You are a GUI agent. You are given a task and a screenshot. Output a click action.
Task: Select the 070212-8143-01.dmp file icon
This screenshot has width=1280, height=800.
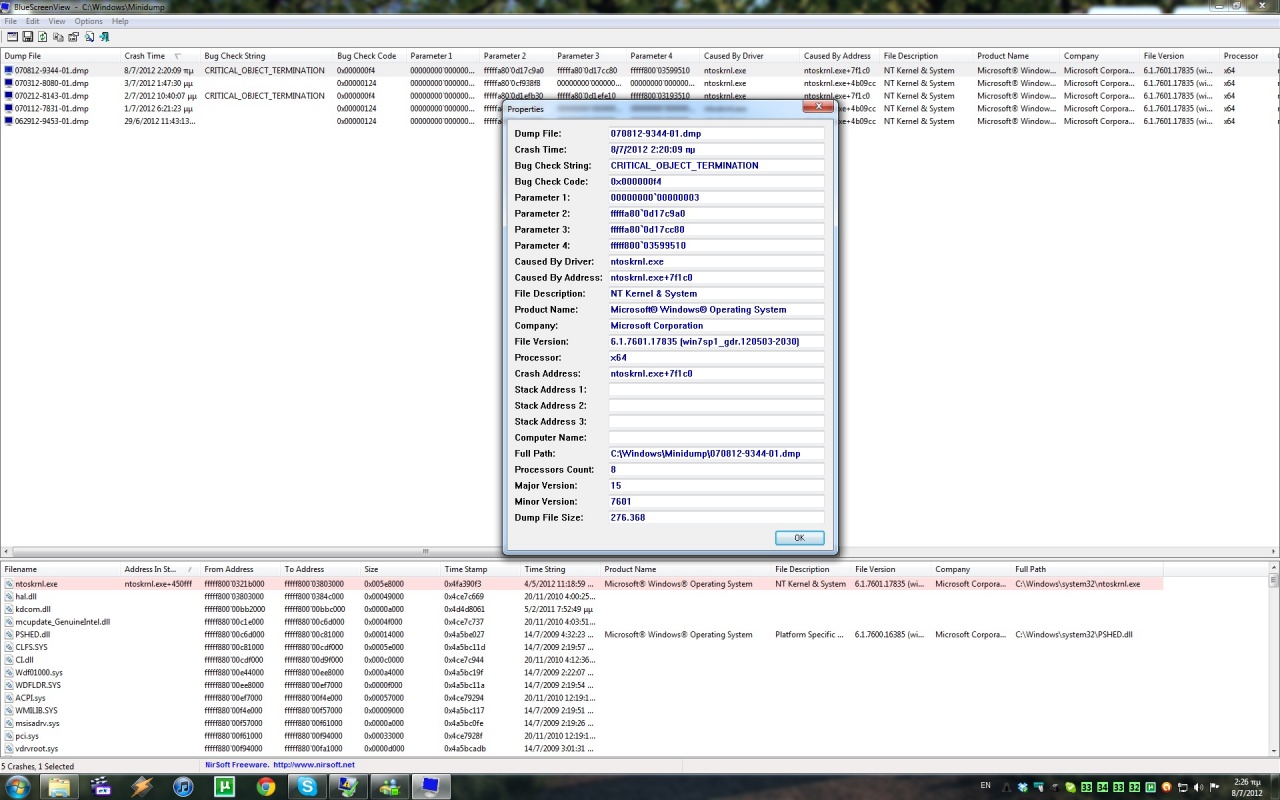click(8, 96)
